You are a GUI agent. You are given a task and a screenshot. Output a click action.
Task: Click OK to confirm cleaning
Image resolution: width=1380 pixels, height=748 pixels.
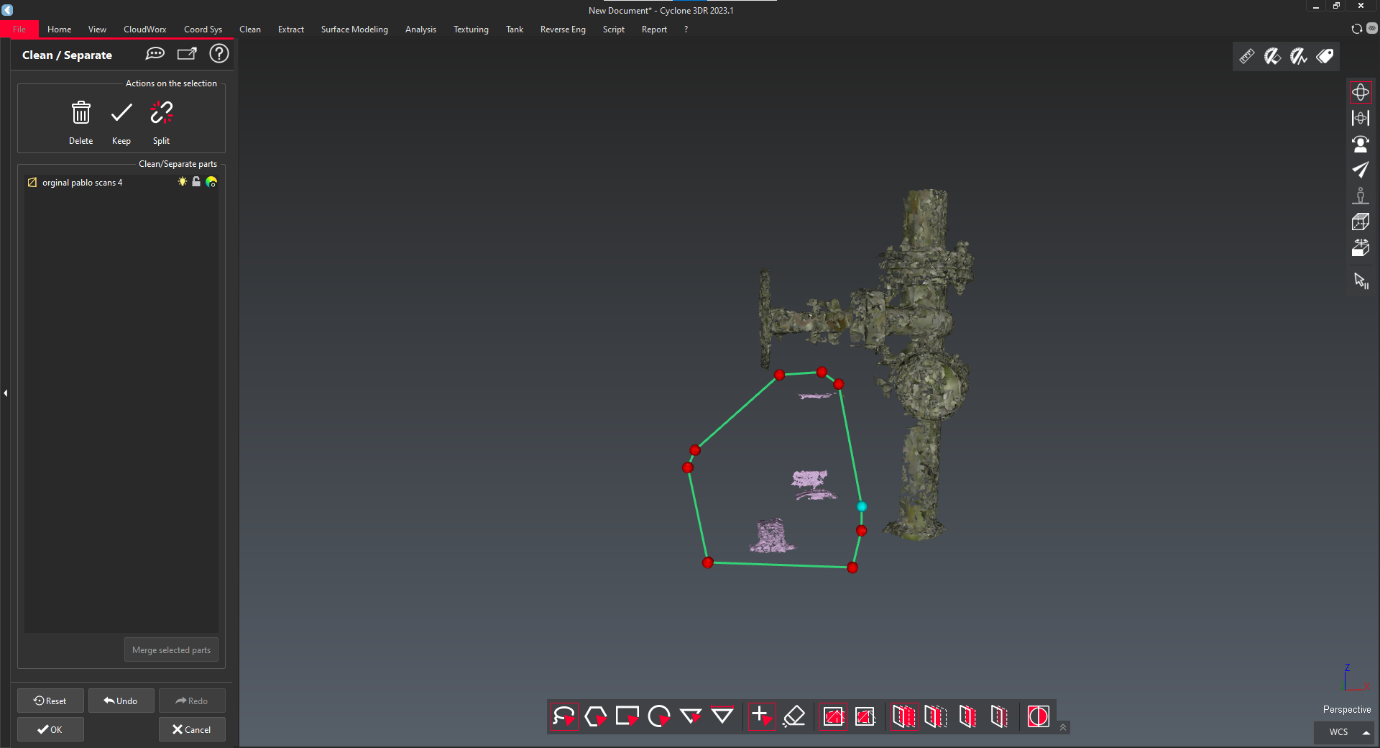point(50,729)
